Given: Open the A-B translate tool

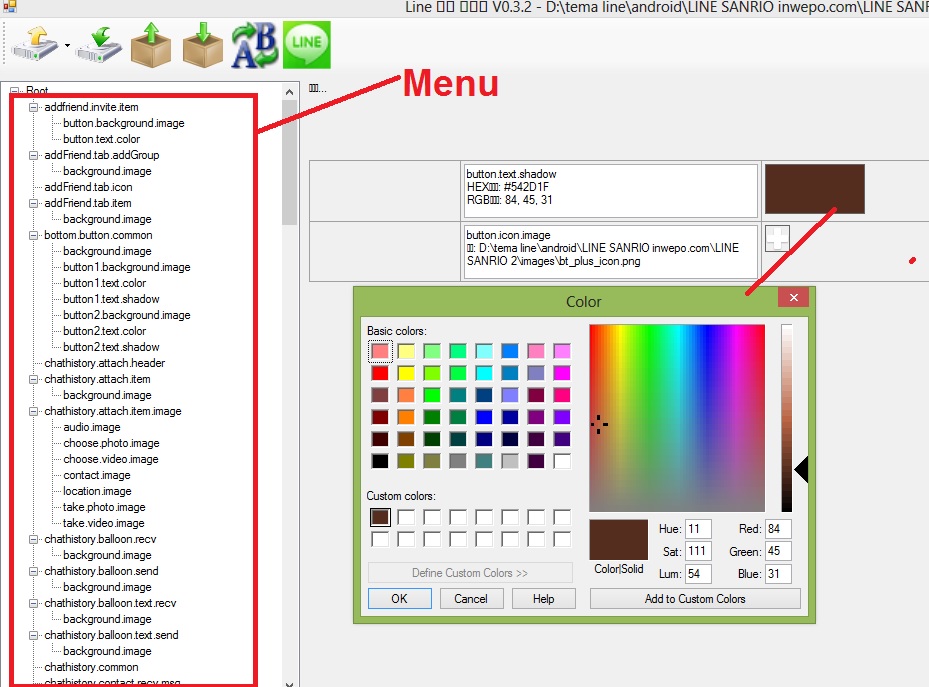Looking at the screenshot, I should [x=253, y=44].
